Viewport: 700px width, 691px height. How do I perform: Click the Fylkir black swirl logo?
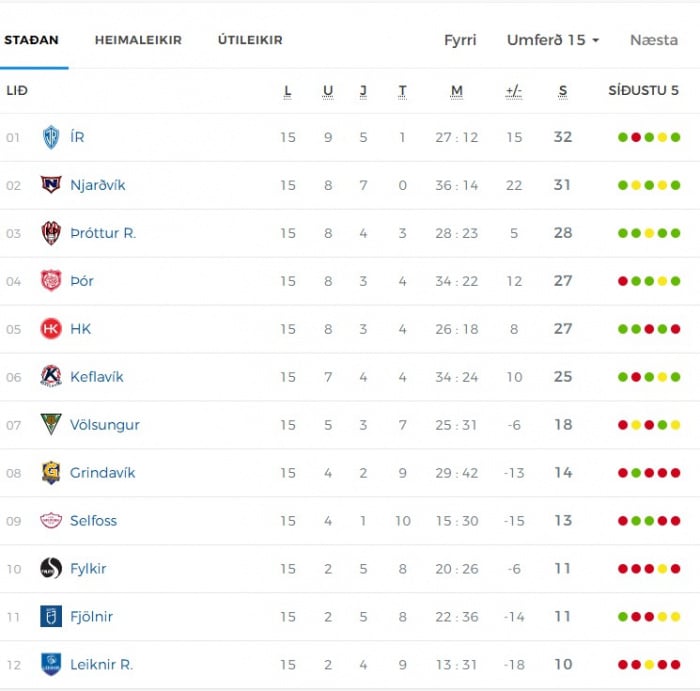pyautogui.click(x=51, y=569)
